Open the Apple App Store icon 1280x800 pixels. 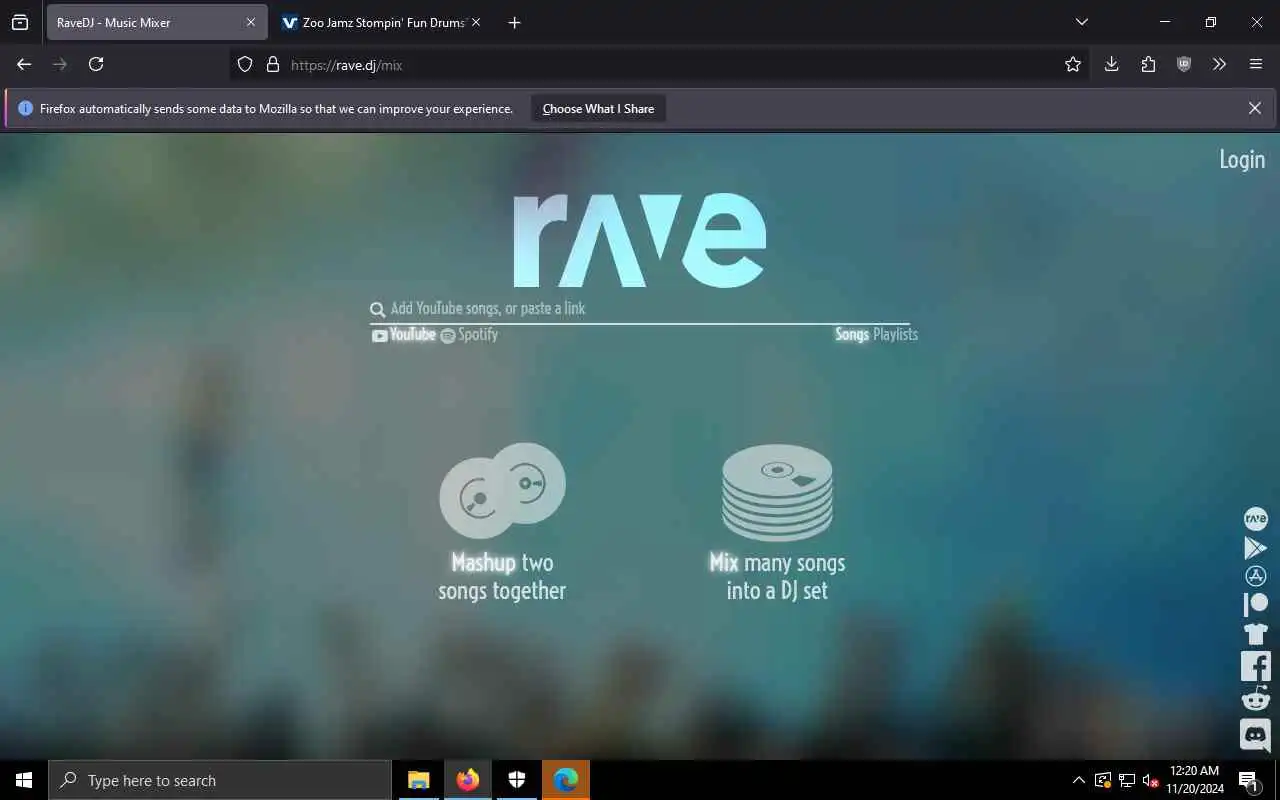click(1255, 576)
